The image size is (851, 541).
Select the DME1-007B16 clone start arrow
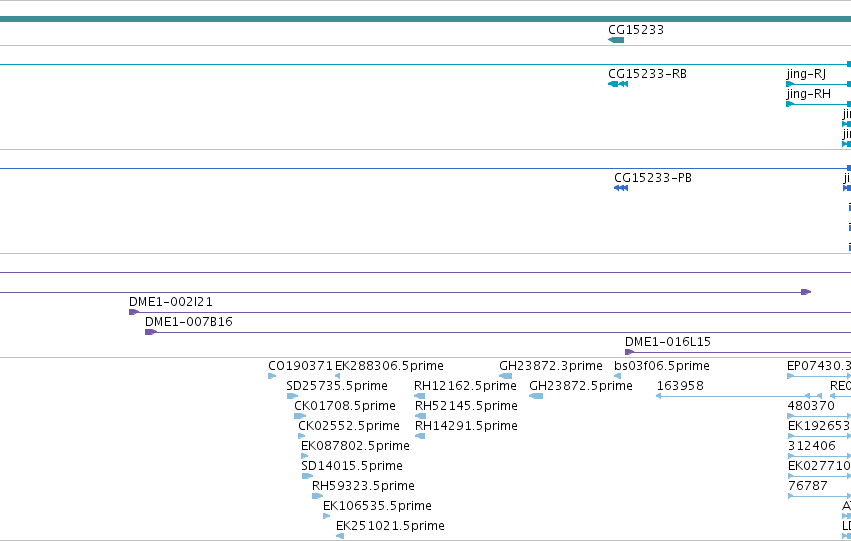(x=150, y=332)
